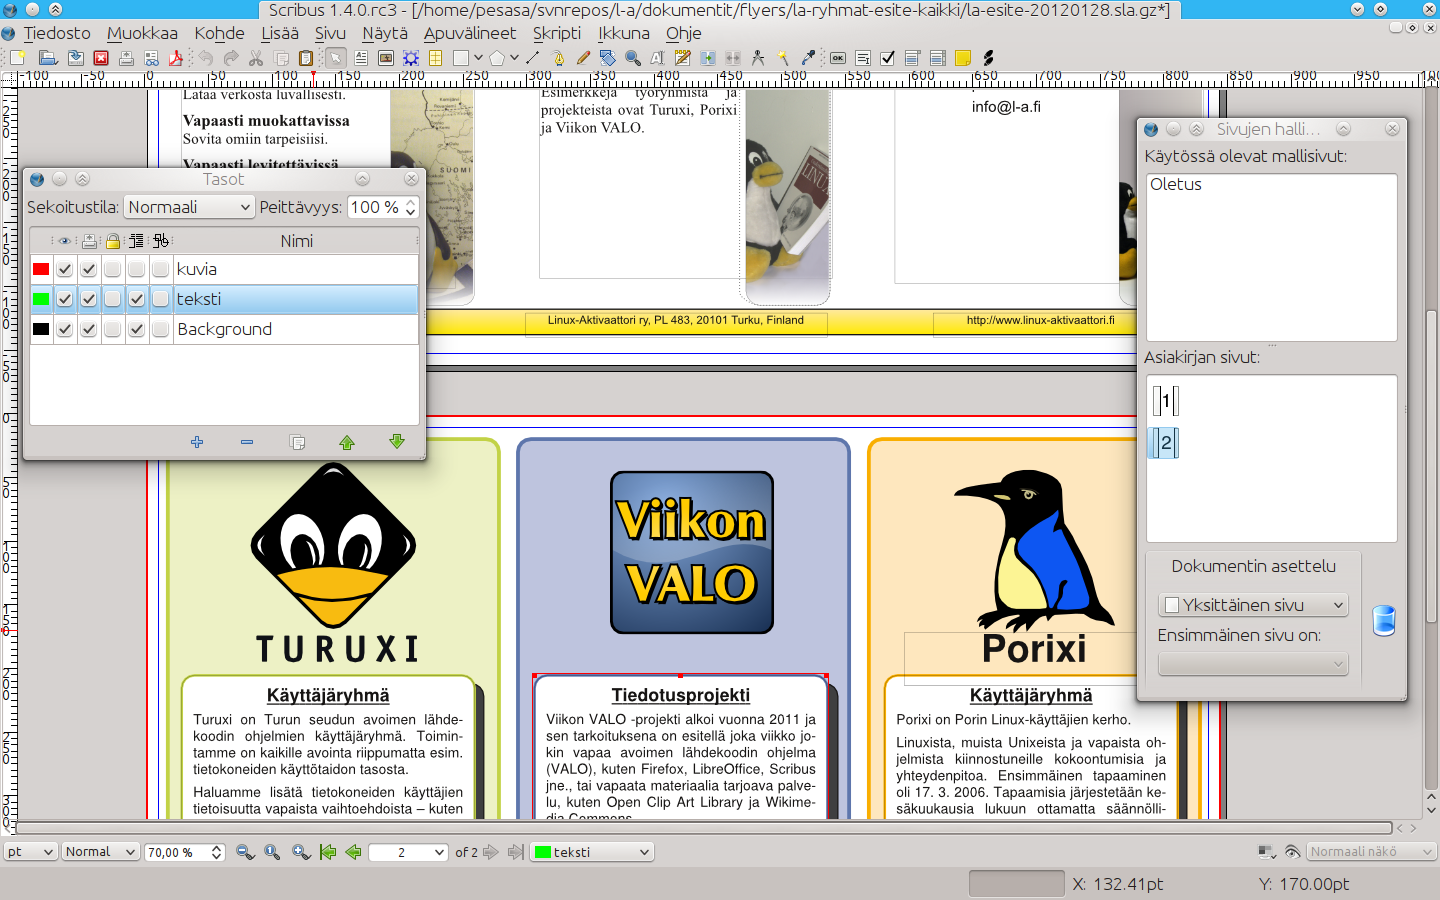Toggle the lock checkbox for teksti layer
The width and height of the screenshot is (1440, 900).
pos(113,299)
